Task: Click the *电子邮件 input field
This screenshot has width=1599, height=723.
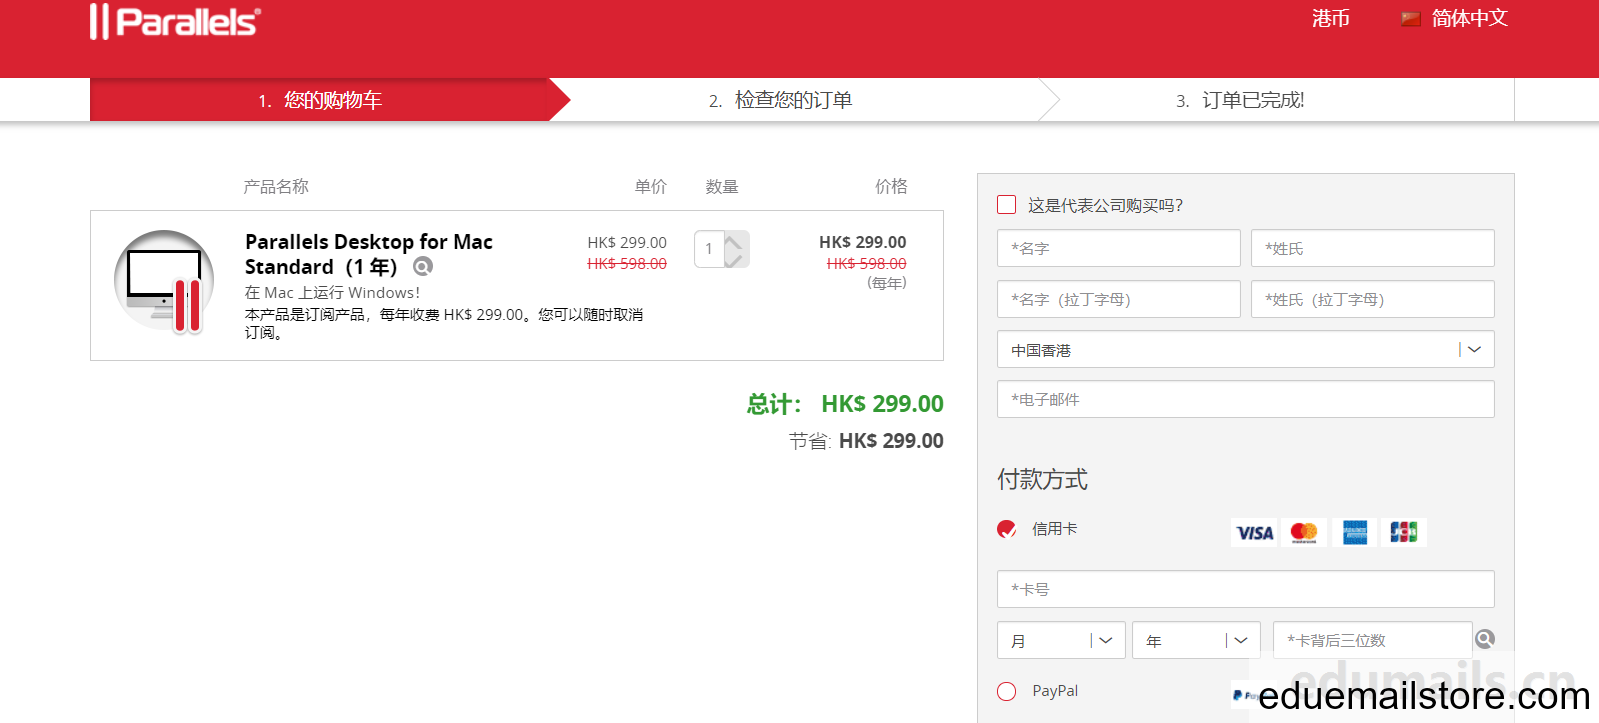Action: click(1245, 399)
